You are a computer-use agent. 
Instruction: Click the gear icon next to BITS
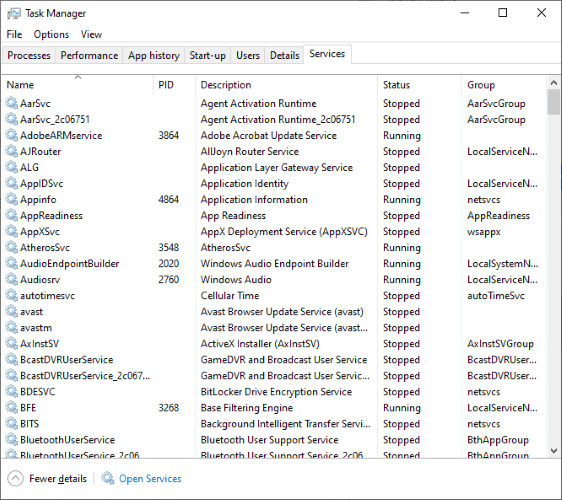[11, 424]
